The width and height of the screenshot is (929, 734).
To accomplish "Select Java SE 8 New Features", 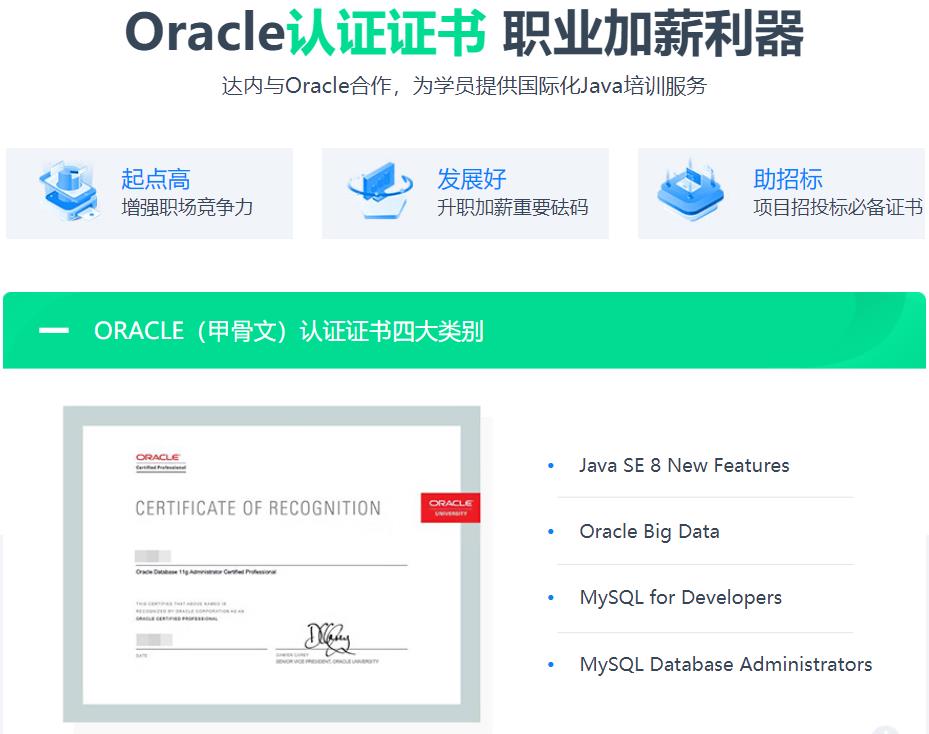I will 684,465.
